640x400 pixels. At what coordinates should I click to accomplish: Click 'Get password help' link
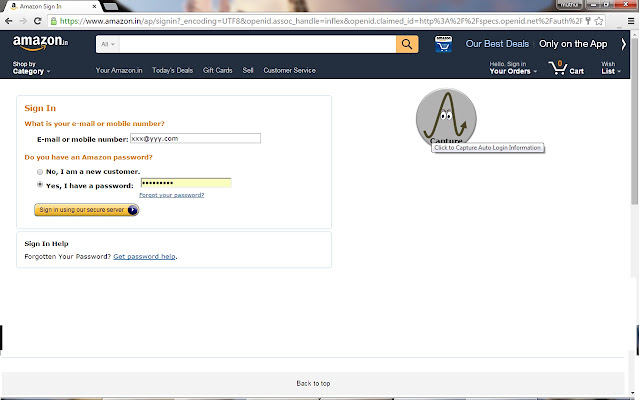click(144, 256)
